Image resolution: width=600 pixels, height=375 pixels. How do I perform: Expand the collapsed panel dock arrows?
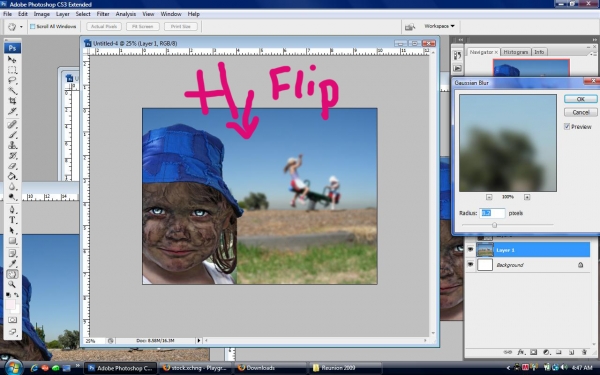point(461,40)
